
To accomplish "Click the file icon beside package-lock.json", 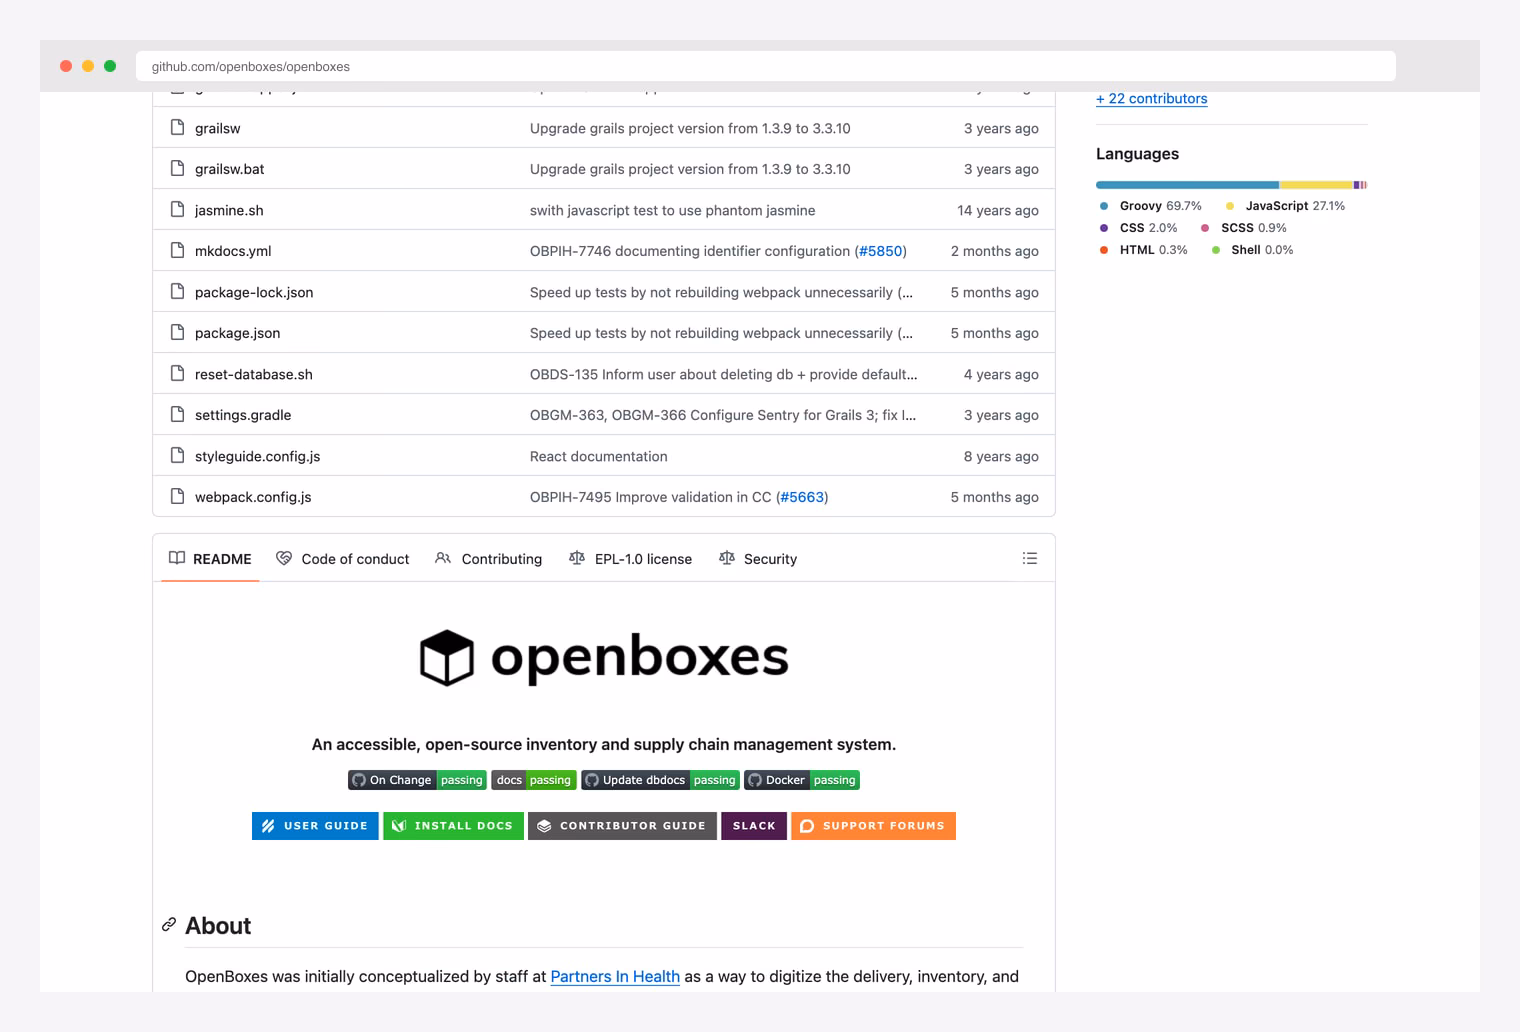I will [177, 291].
